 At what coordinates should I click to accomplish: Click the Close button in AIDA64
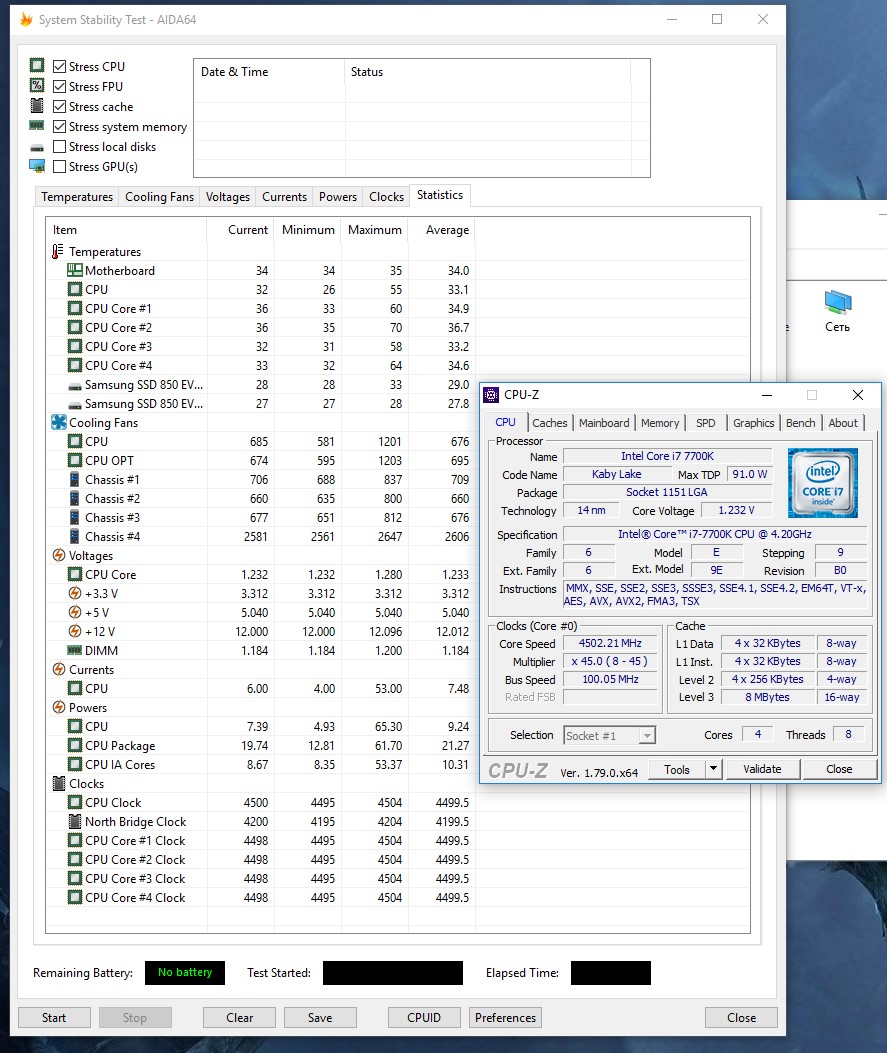coord(741,1017)
